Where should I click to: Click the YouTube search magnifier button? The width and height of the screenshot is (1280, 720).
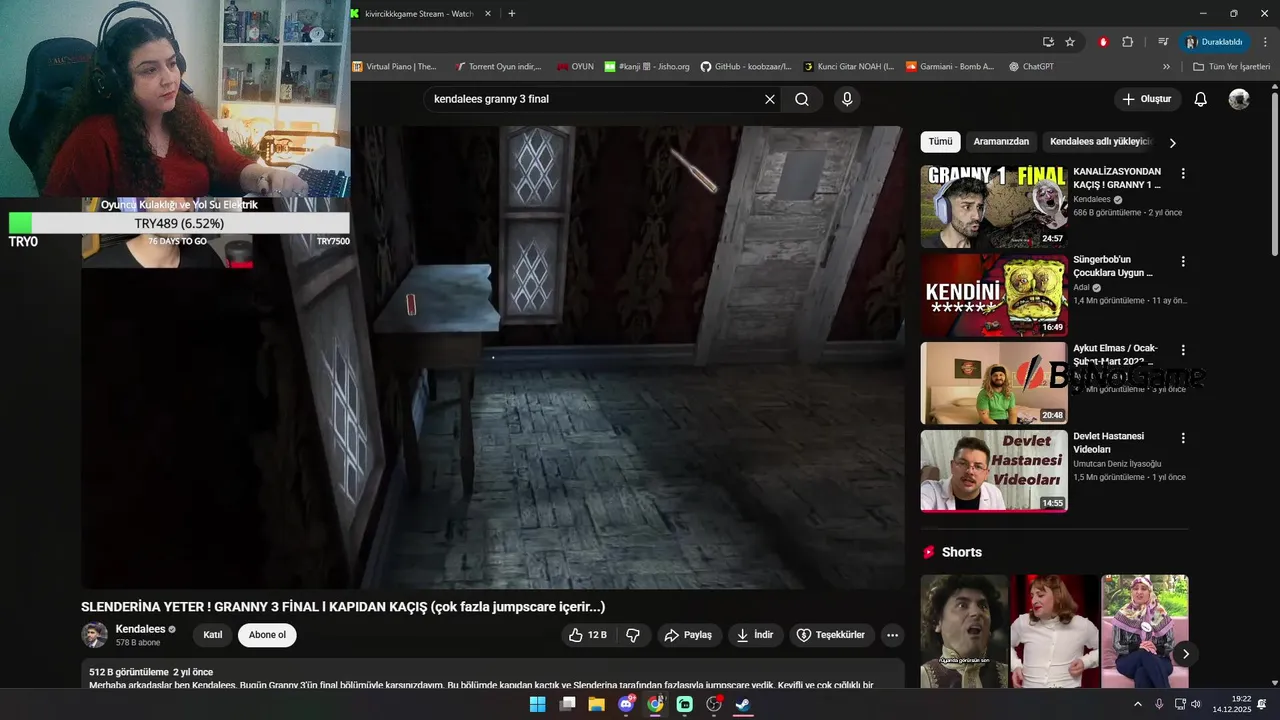(802, 99)
